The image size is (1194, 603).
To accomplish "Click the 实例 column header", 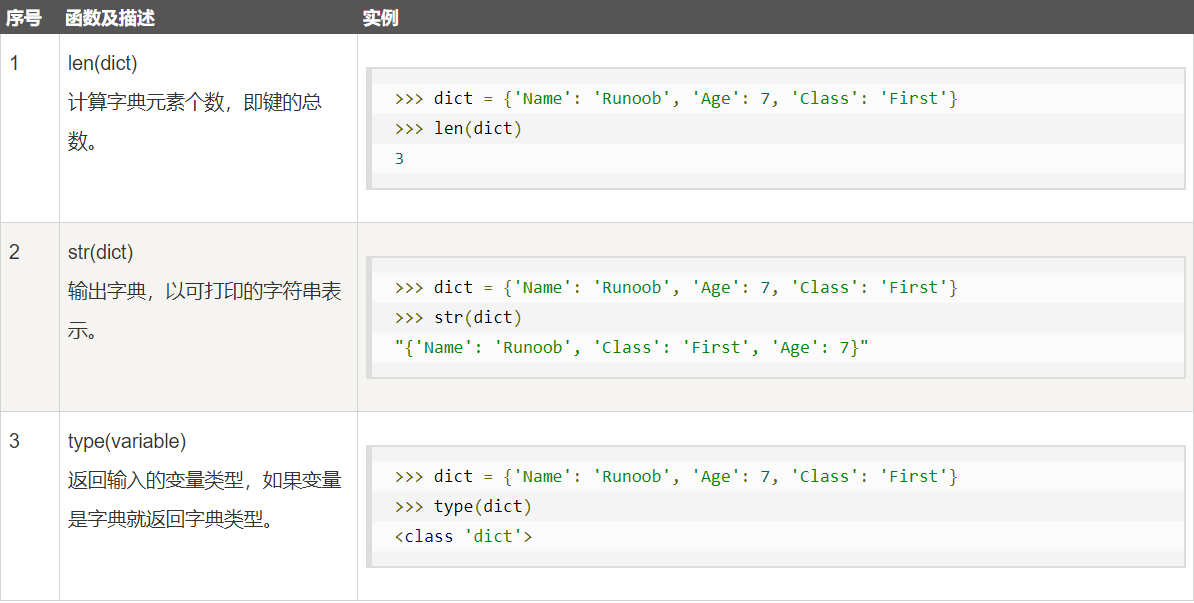I will click(380, 18).
